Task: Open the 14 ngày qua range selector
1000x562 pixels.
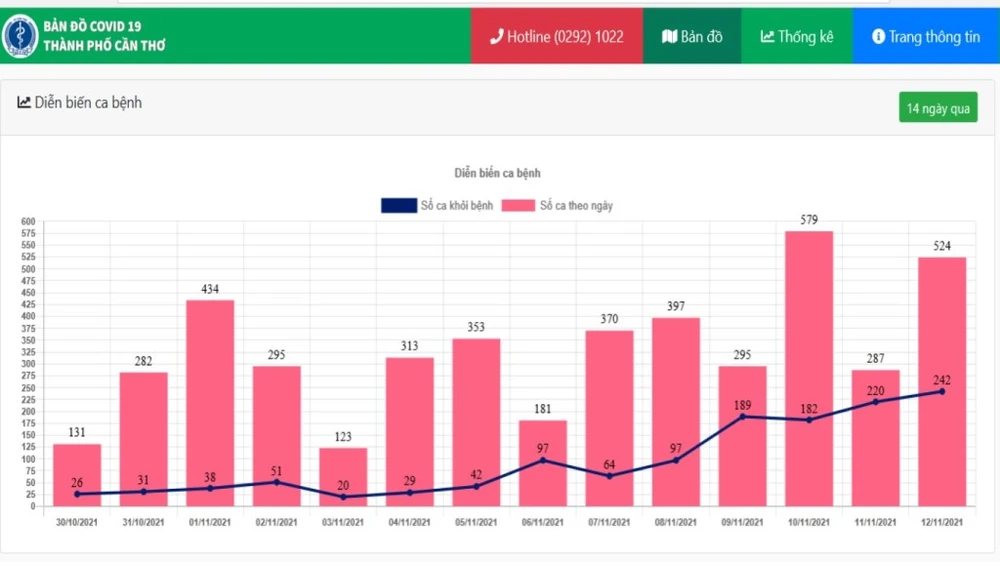Action: 937,108
